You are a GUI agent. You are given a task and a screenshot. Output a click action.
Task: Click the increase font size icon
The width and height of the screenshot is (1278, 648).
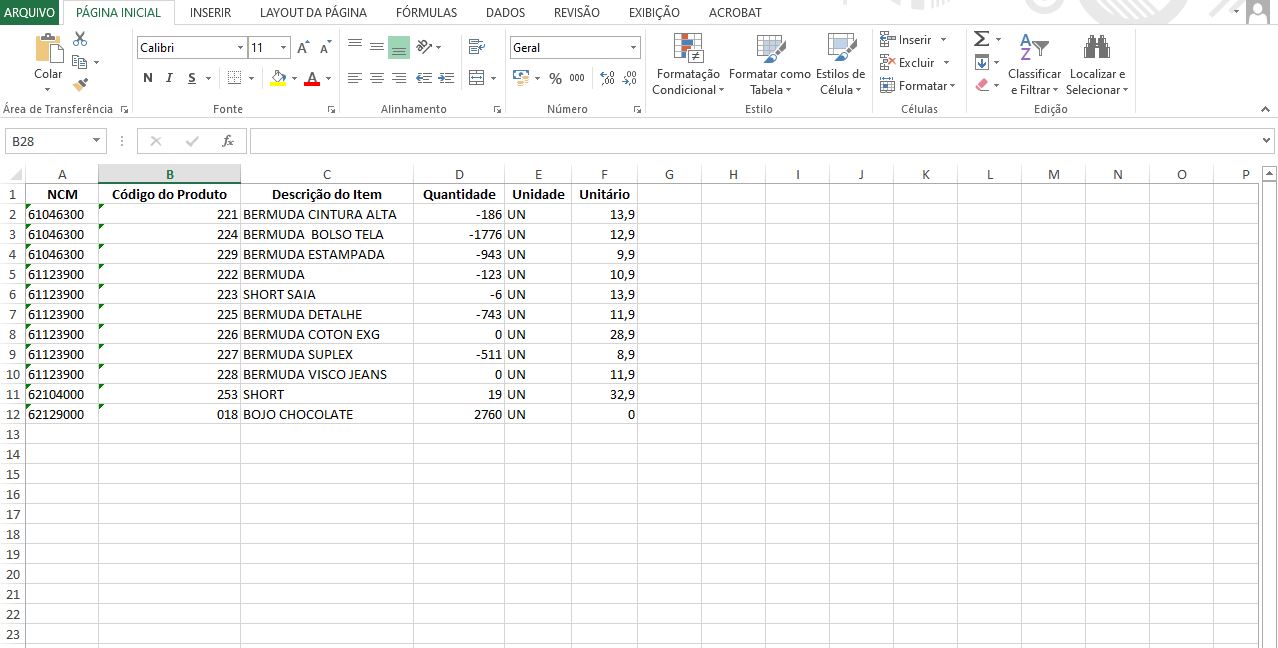click(x=304, y=48)
